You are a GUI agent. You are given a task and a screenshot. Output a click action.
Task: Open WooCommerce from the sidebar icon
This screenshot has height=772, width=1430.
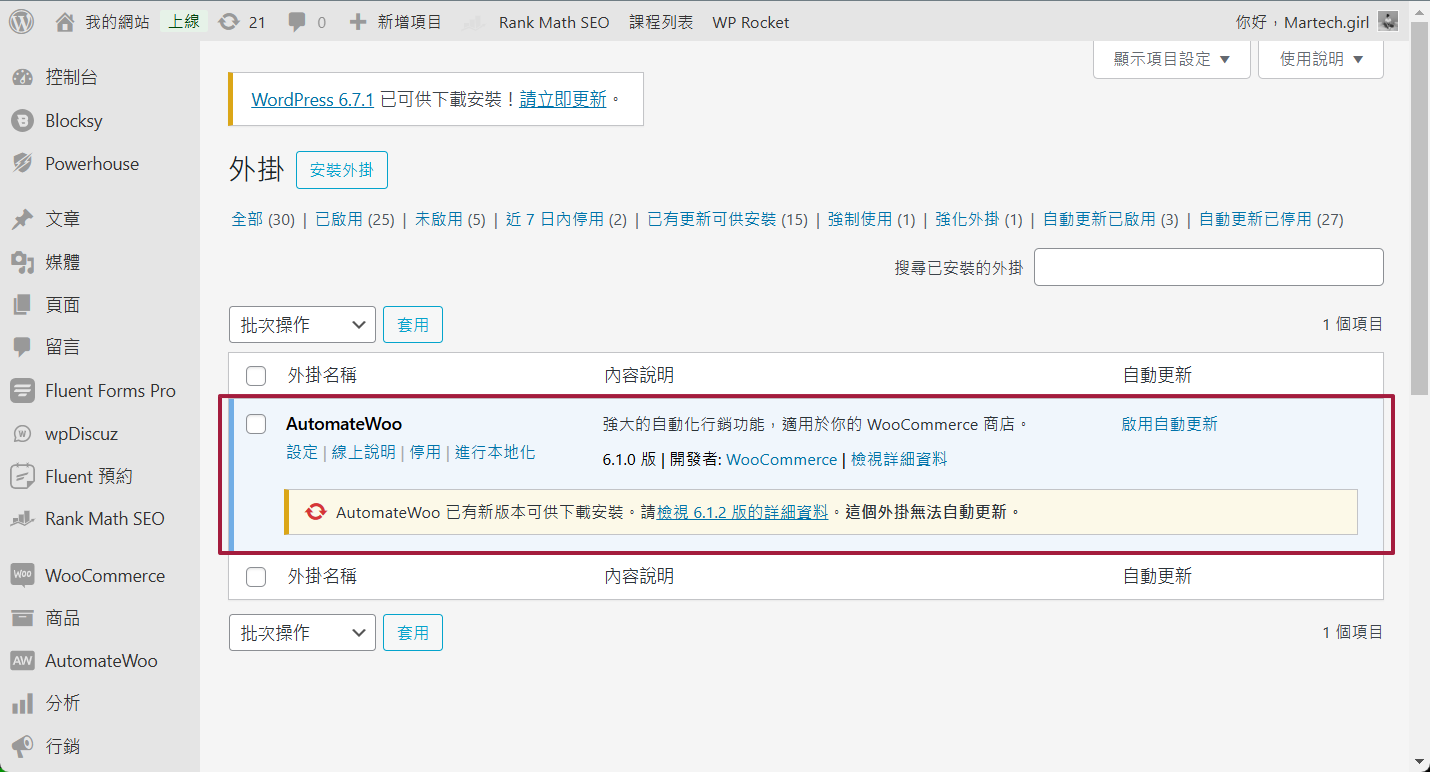click(22, 576)
